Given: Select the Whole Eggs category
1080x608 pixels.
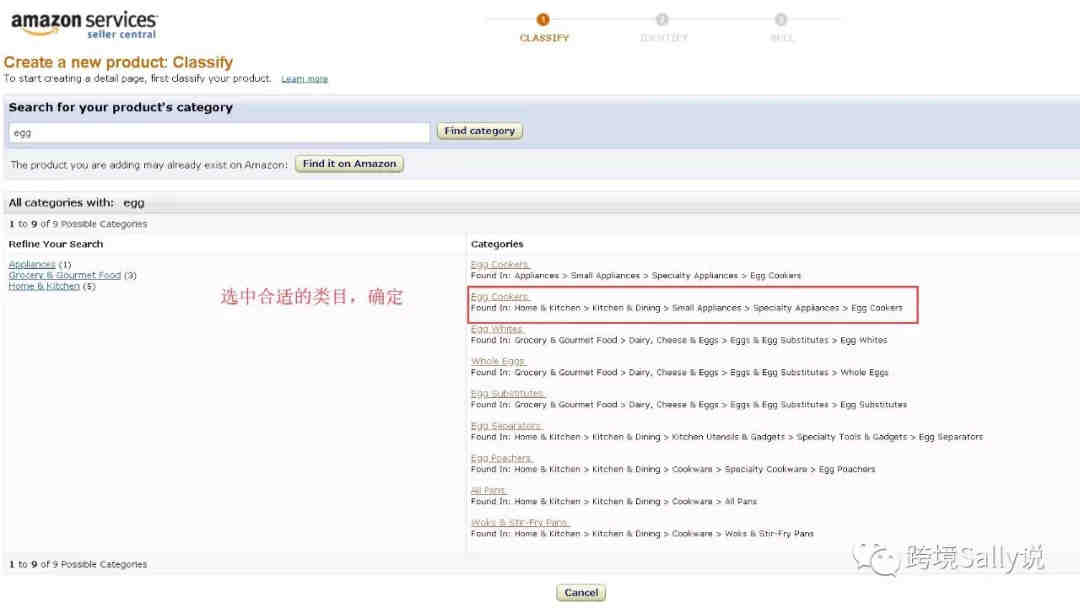Looking at the screenshot, I should click(499, 361).
